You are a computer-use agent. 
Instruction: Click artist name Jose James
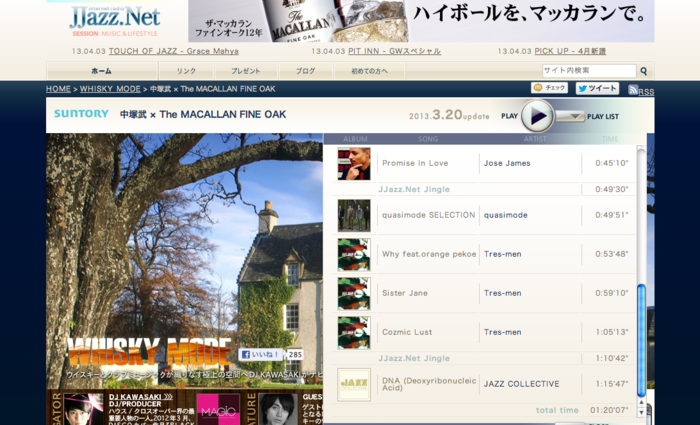(x=507, y=163)
